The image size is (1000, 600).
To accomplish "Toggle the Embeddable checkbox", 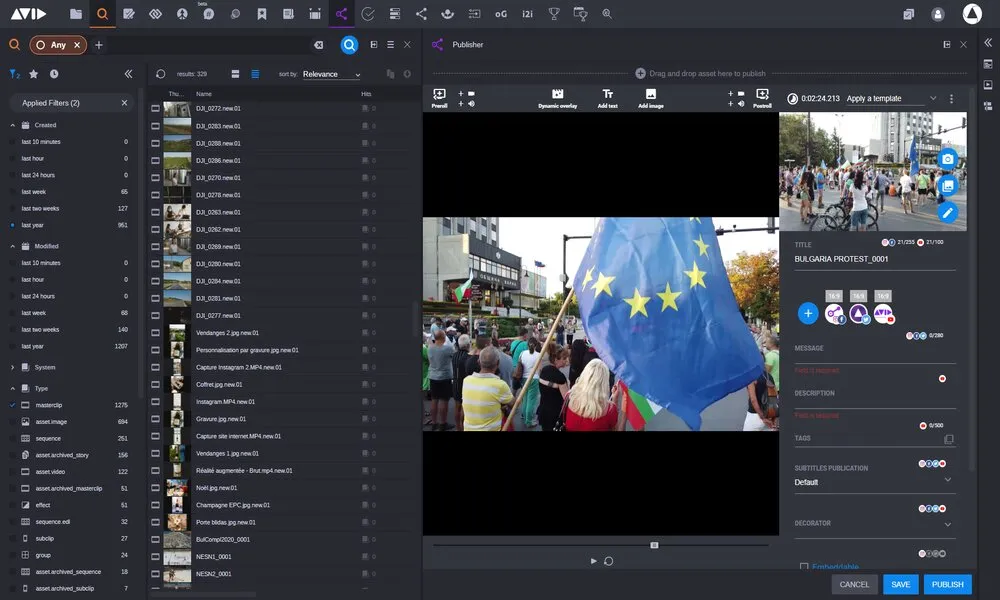I will coord(804,567).
